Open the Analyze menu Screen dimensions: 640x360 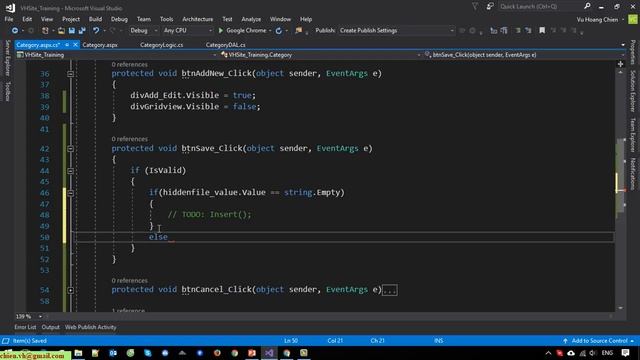[x=251, y=19]
